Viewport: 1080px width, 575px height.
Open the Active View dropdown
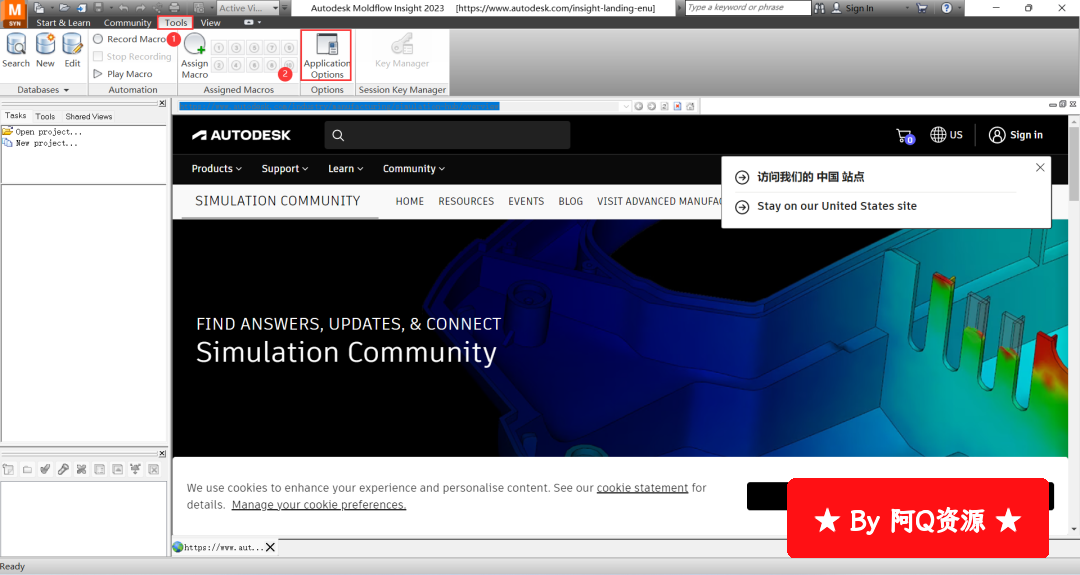(275, 8)
